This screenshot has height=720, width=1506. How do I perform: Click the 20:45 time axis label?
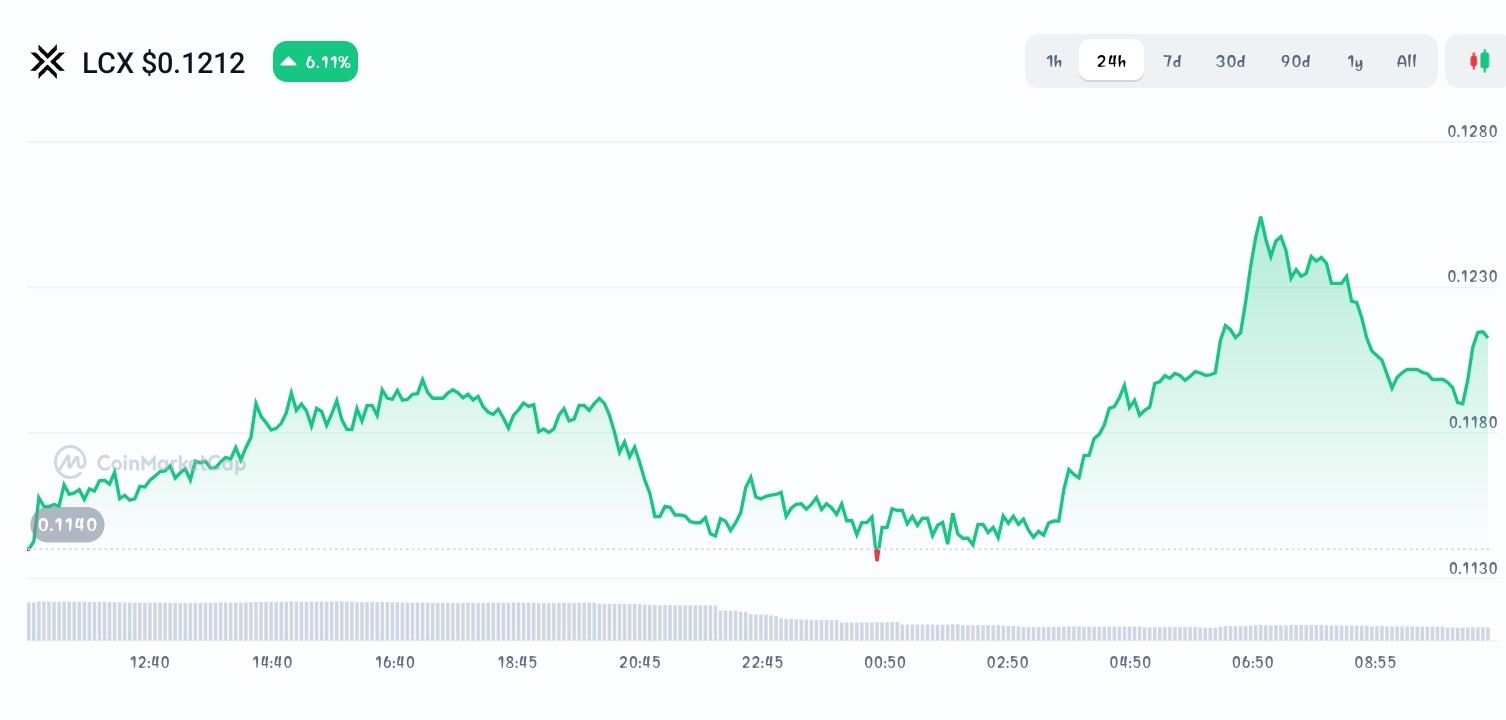tap(640, 662)
